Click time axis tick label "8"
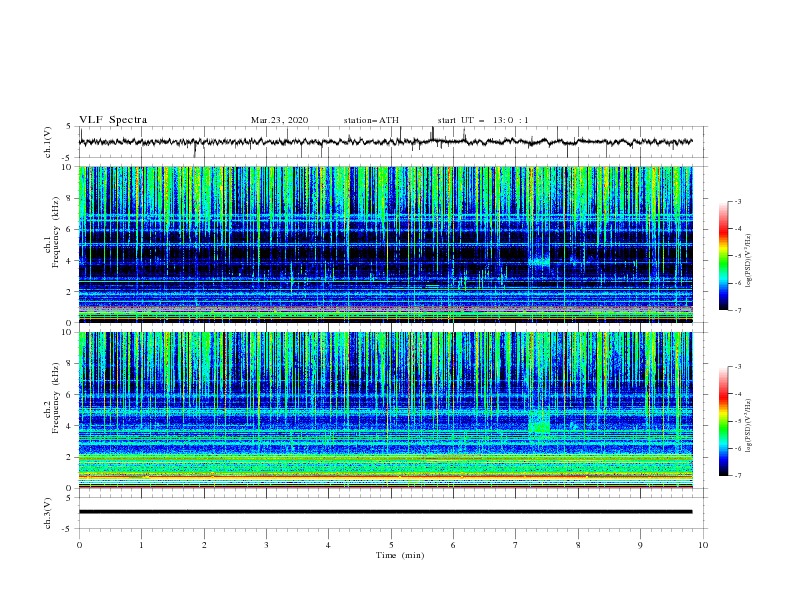Screen dimensions: 792x612 coord(578,545)
